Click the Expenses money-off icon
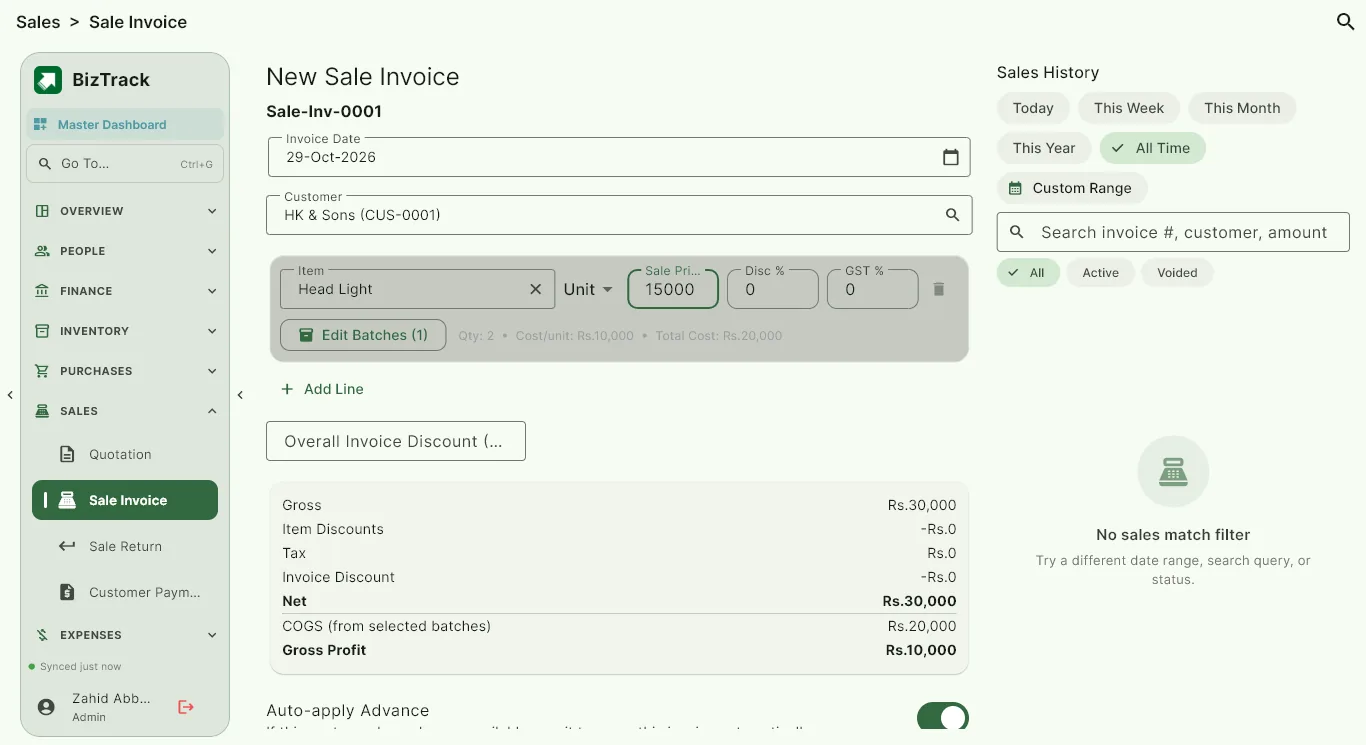Image resolution: width=1366 pixels, height=745 pixels. click(42, 635)
